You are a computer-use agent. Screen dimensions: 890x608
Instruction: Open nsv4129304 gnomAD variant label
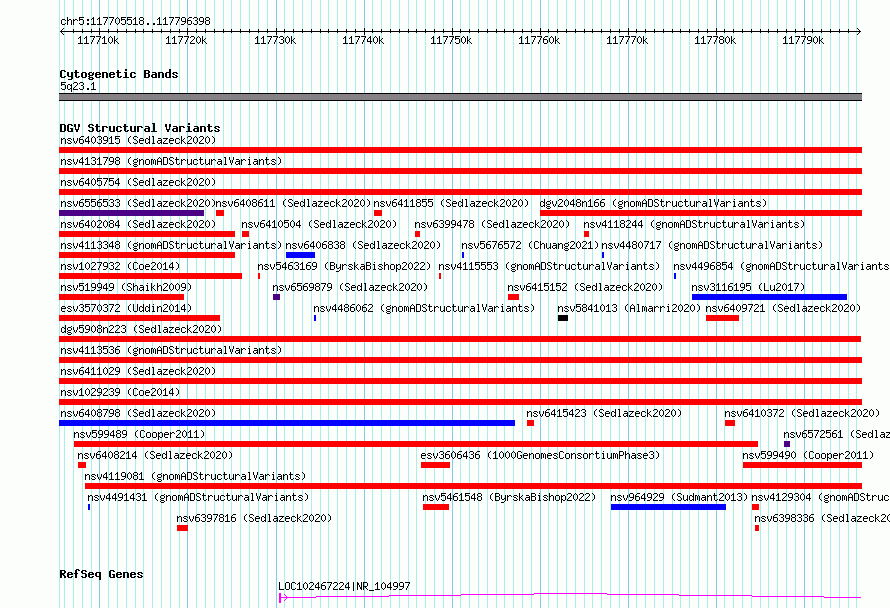(820, 497)
